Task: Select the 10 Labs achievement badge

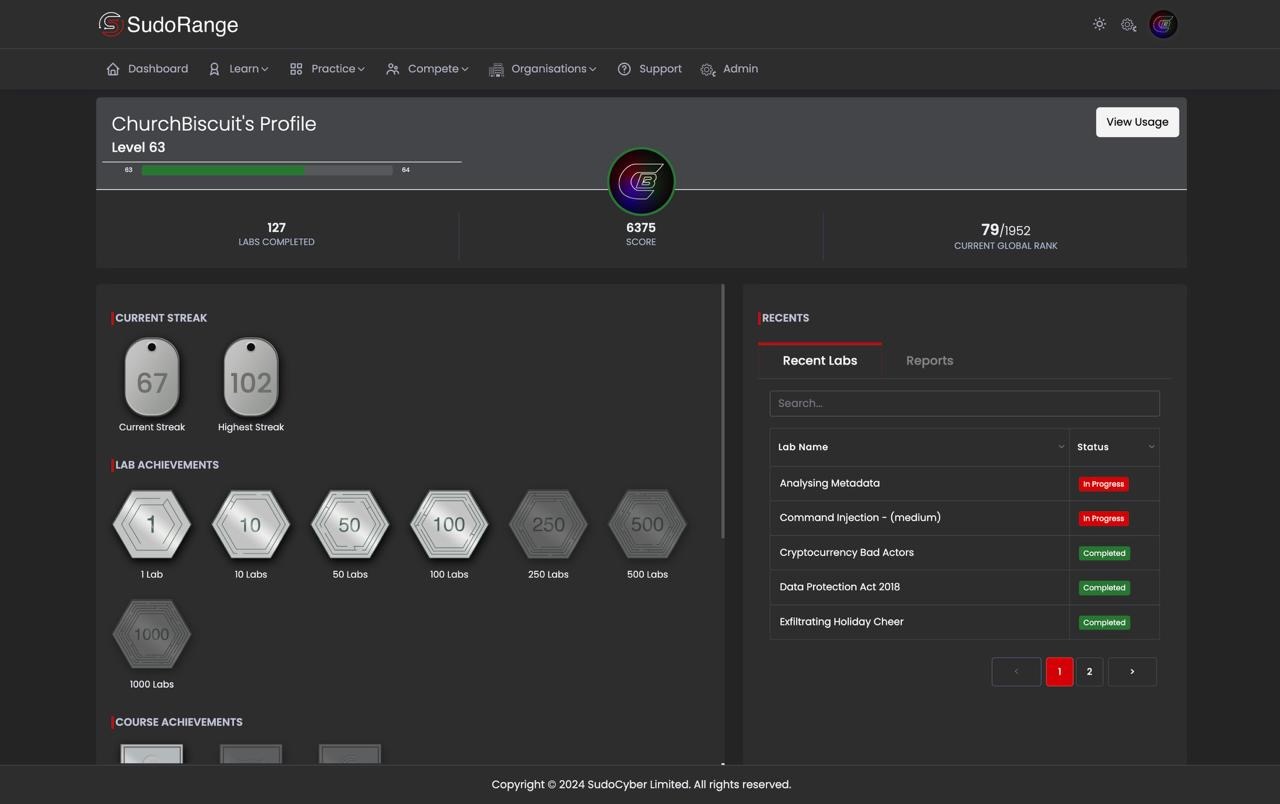Action: [x=251, y=524]
